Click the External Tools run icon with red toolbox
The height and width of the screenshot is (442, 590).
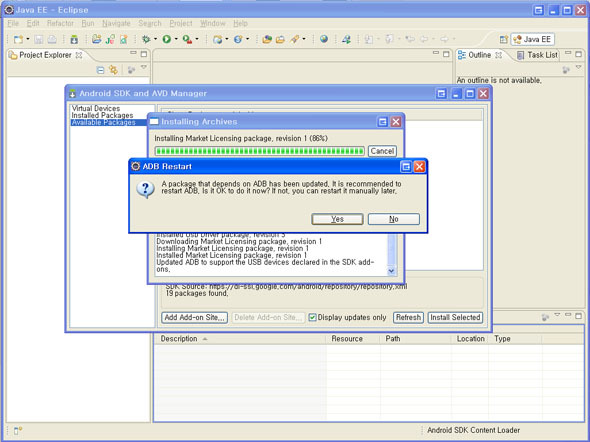187,39
